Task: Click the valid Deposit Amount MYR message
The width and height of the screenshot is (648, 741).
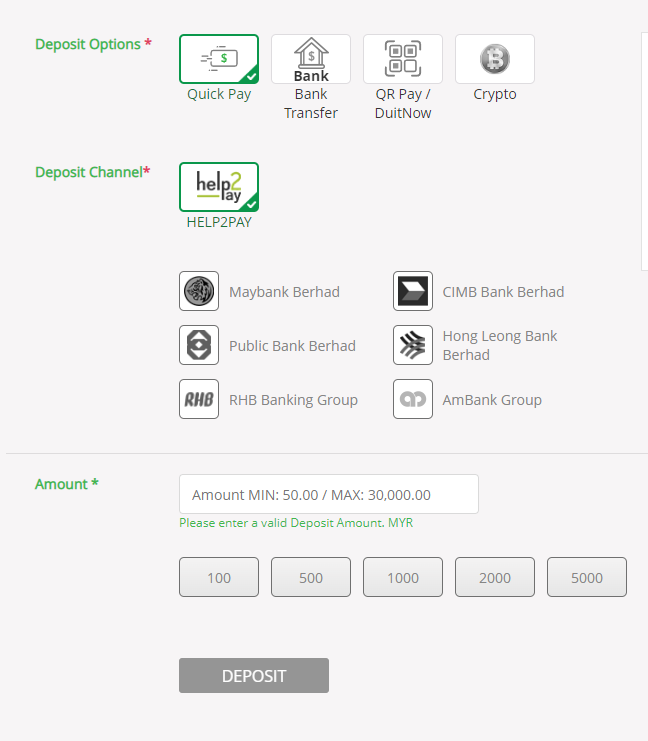Action: pos(296,523)
